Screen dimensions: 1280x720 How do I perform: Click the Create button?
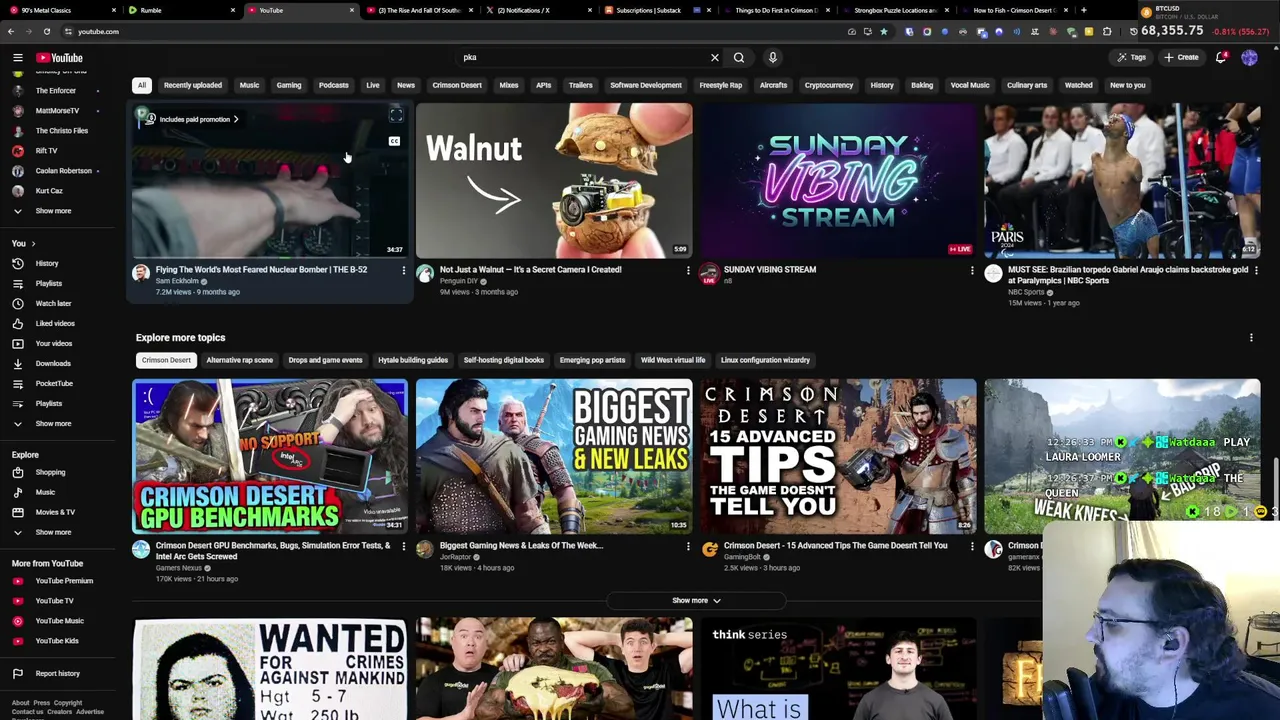[x=1181, y=57]
